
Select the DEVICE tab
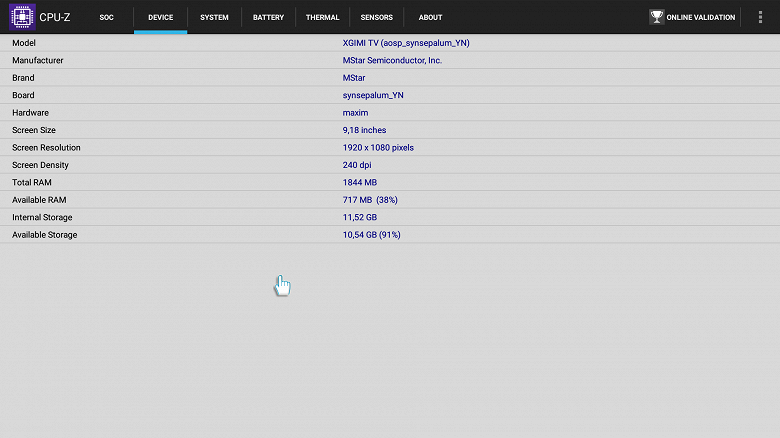click(x=161, y=17)
